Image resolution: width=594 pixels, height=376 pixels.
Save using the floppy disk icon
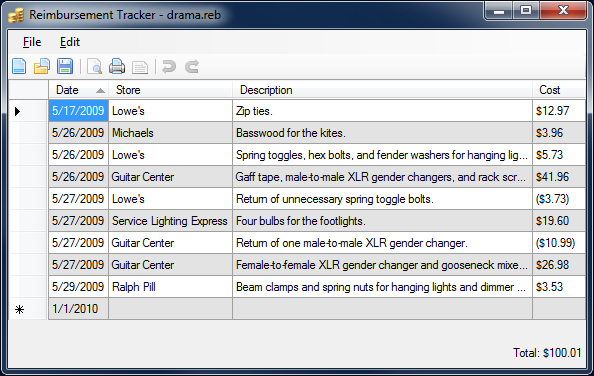pyautogui.click(x=65, y=67)
